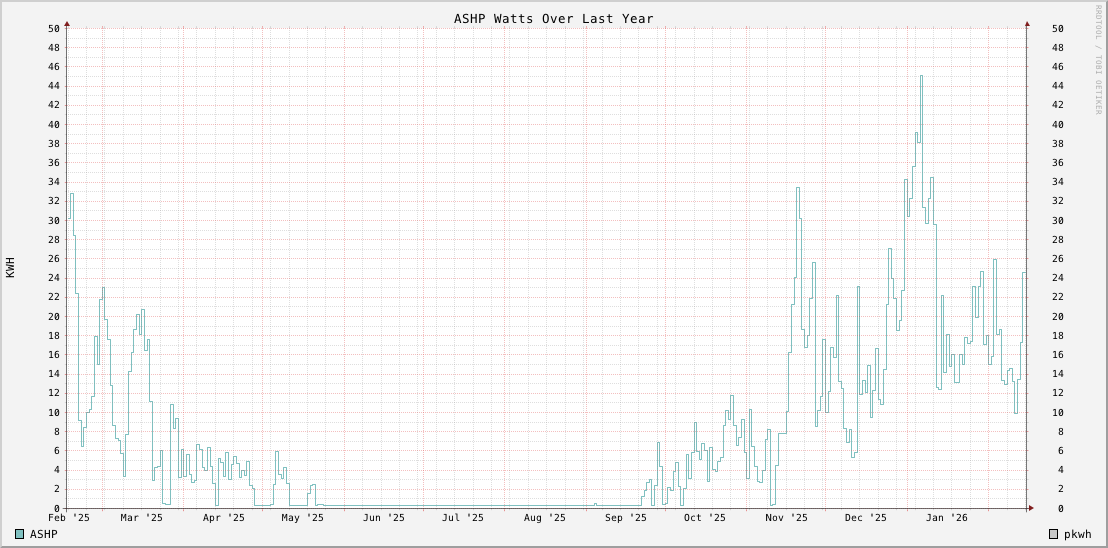
Task: Choose the Jan '26 x-axis label
Action: (x=946, y=518)
